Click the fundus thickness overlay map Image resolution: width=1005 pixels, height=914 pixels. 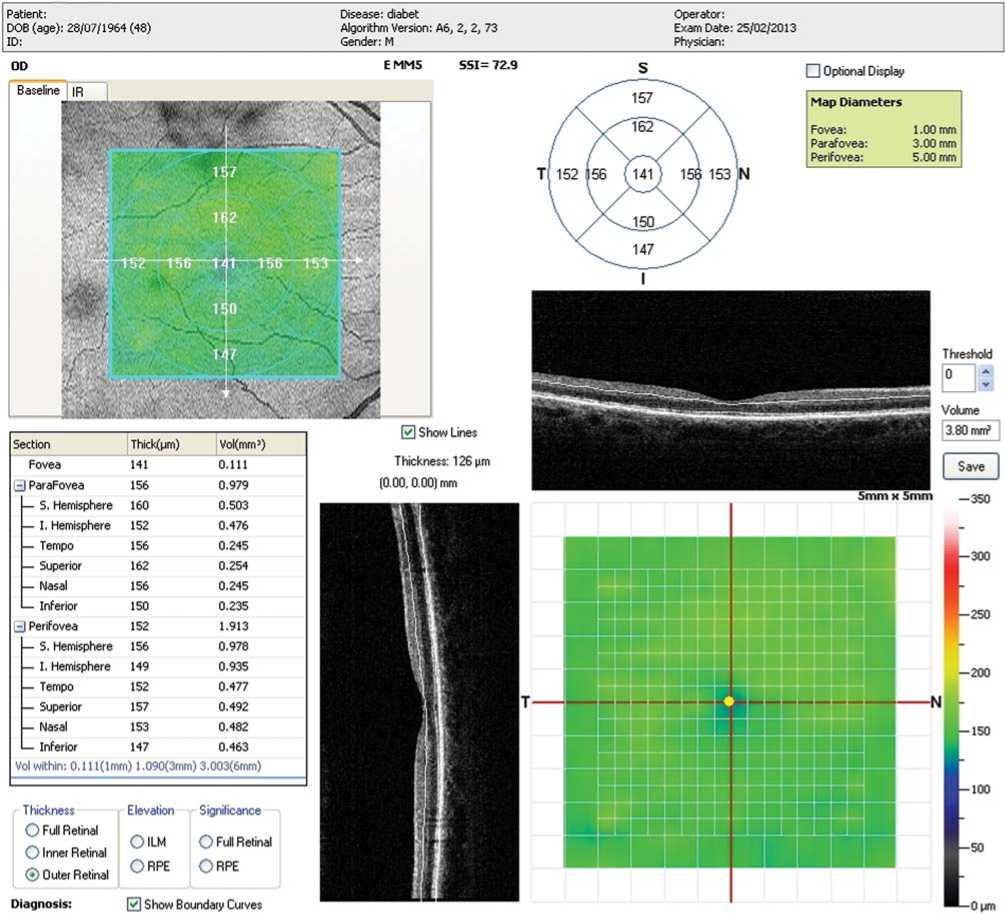(225, 264)
